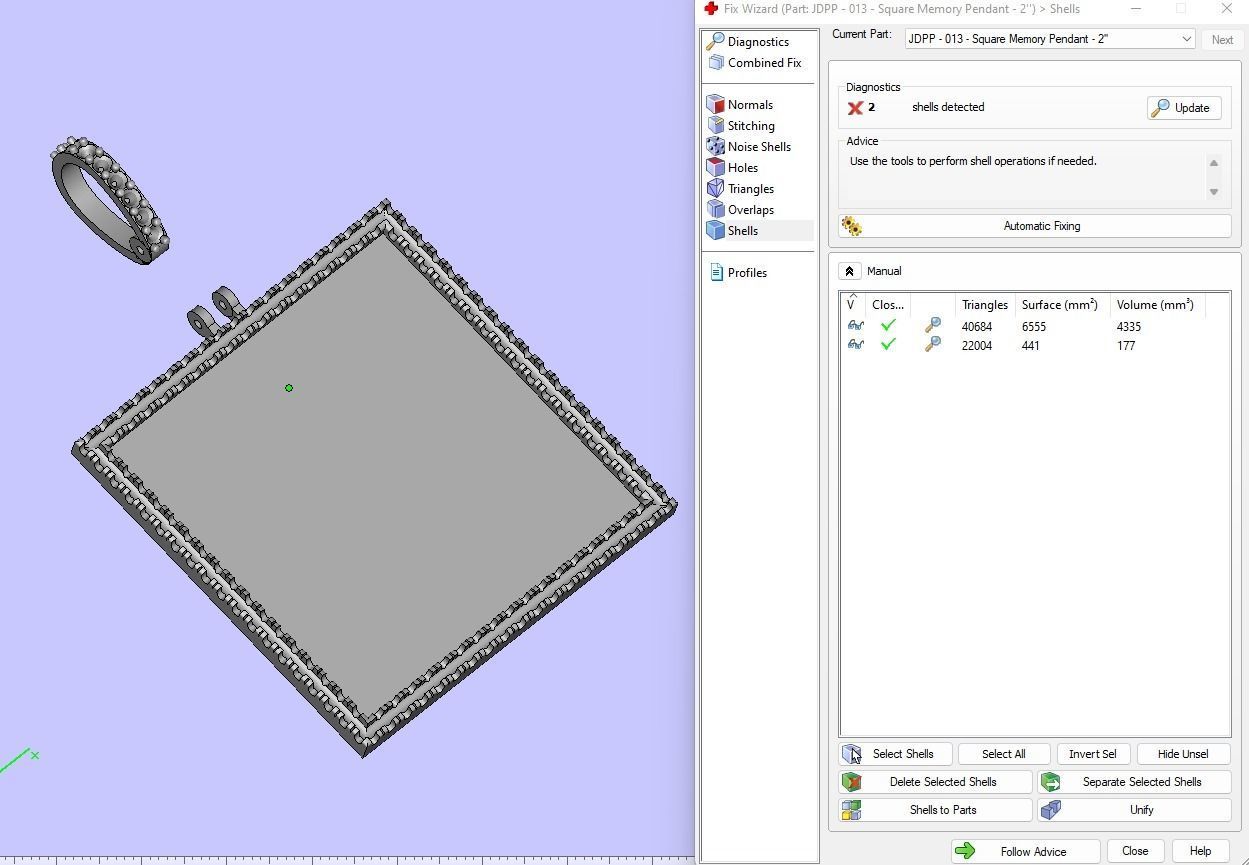Open the Combined Fix page
The width and height of the screenshot is (1249, 865).
[754, 63]
